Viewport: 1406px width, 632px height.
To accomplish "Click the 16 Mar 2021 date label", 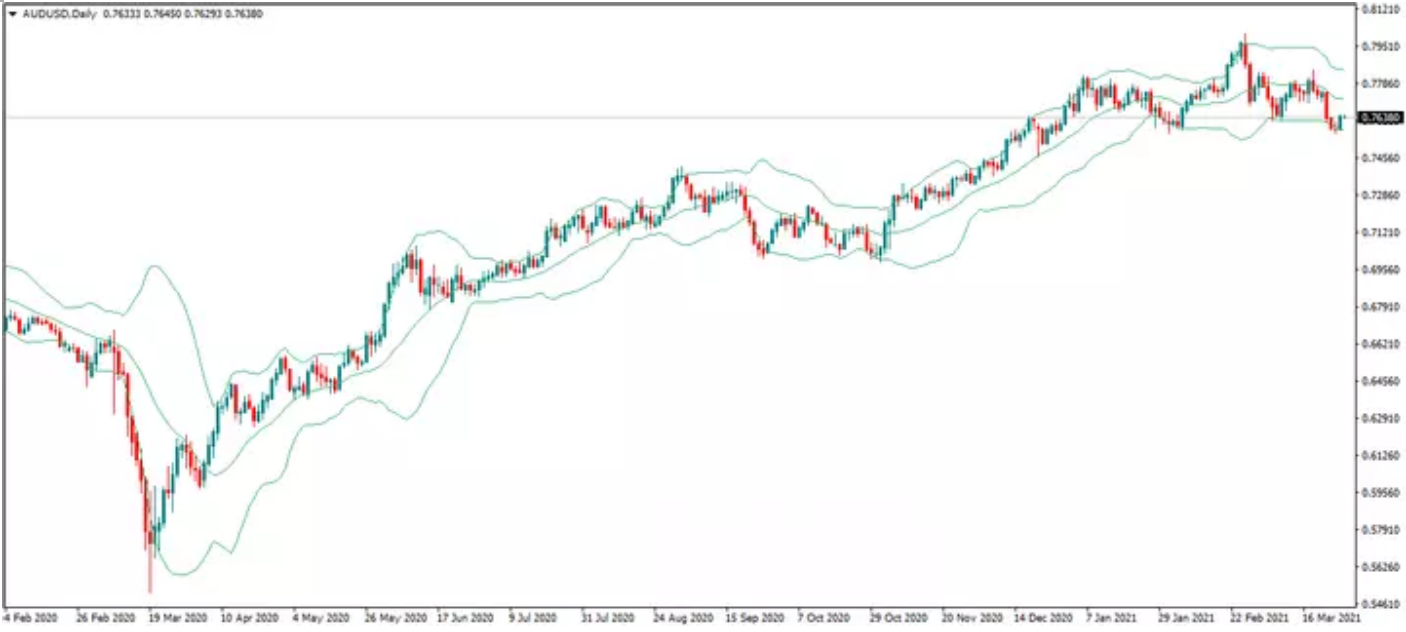I will (1332, 619).
